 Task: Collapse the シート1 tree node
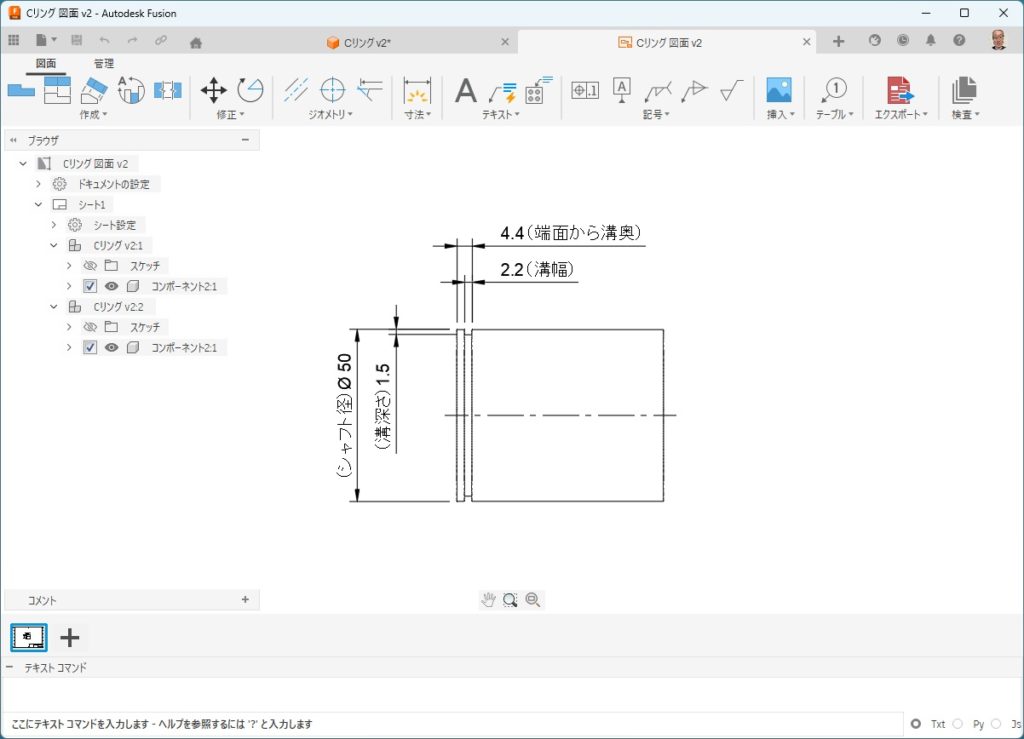[39, 204]
